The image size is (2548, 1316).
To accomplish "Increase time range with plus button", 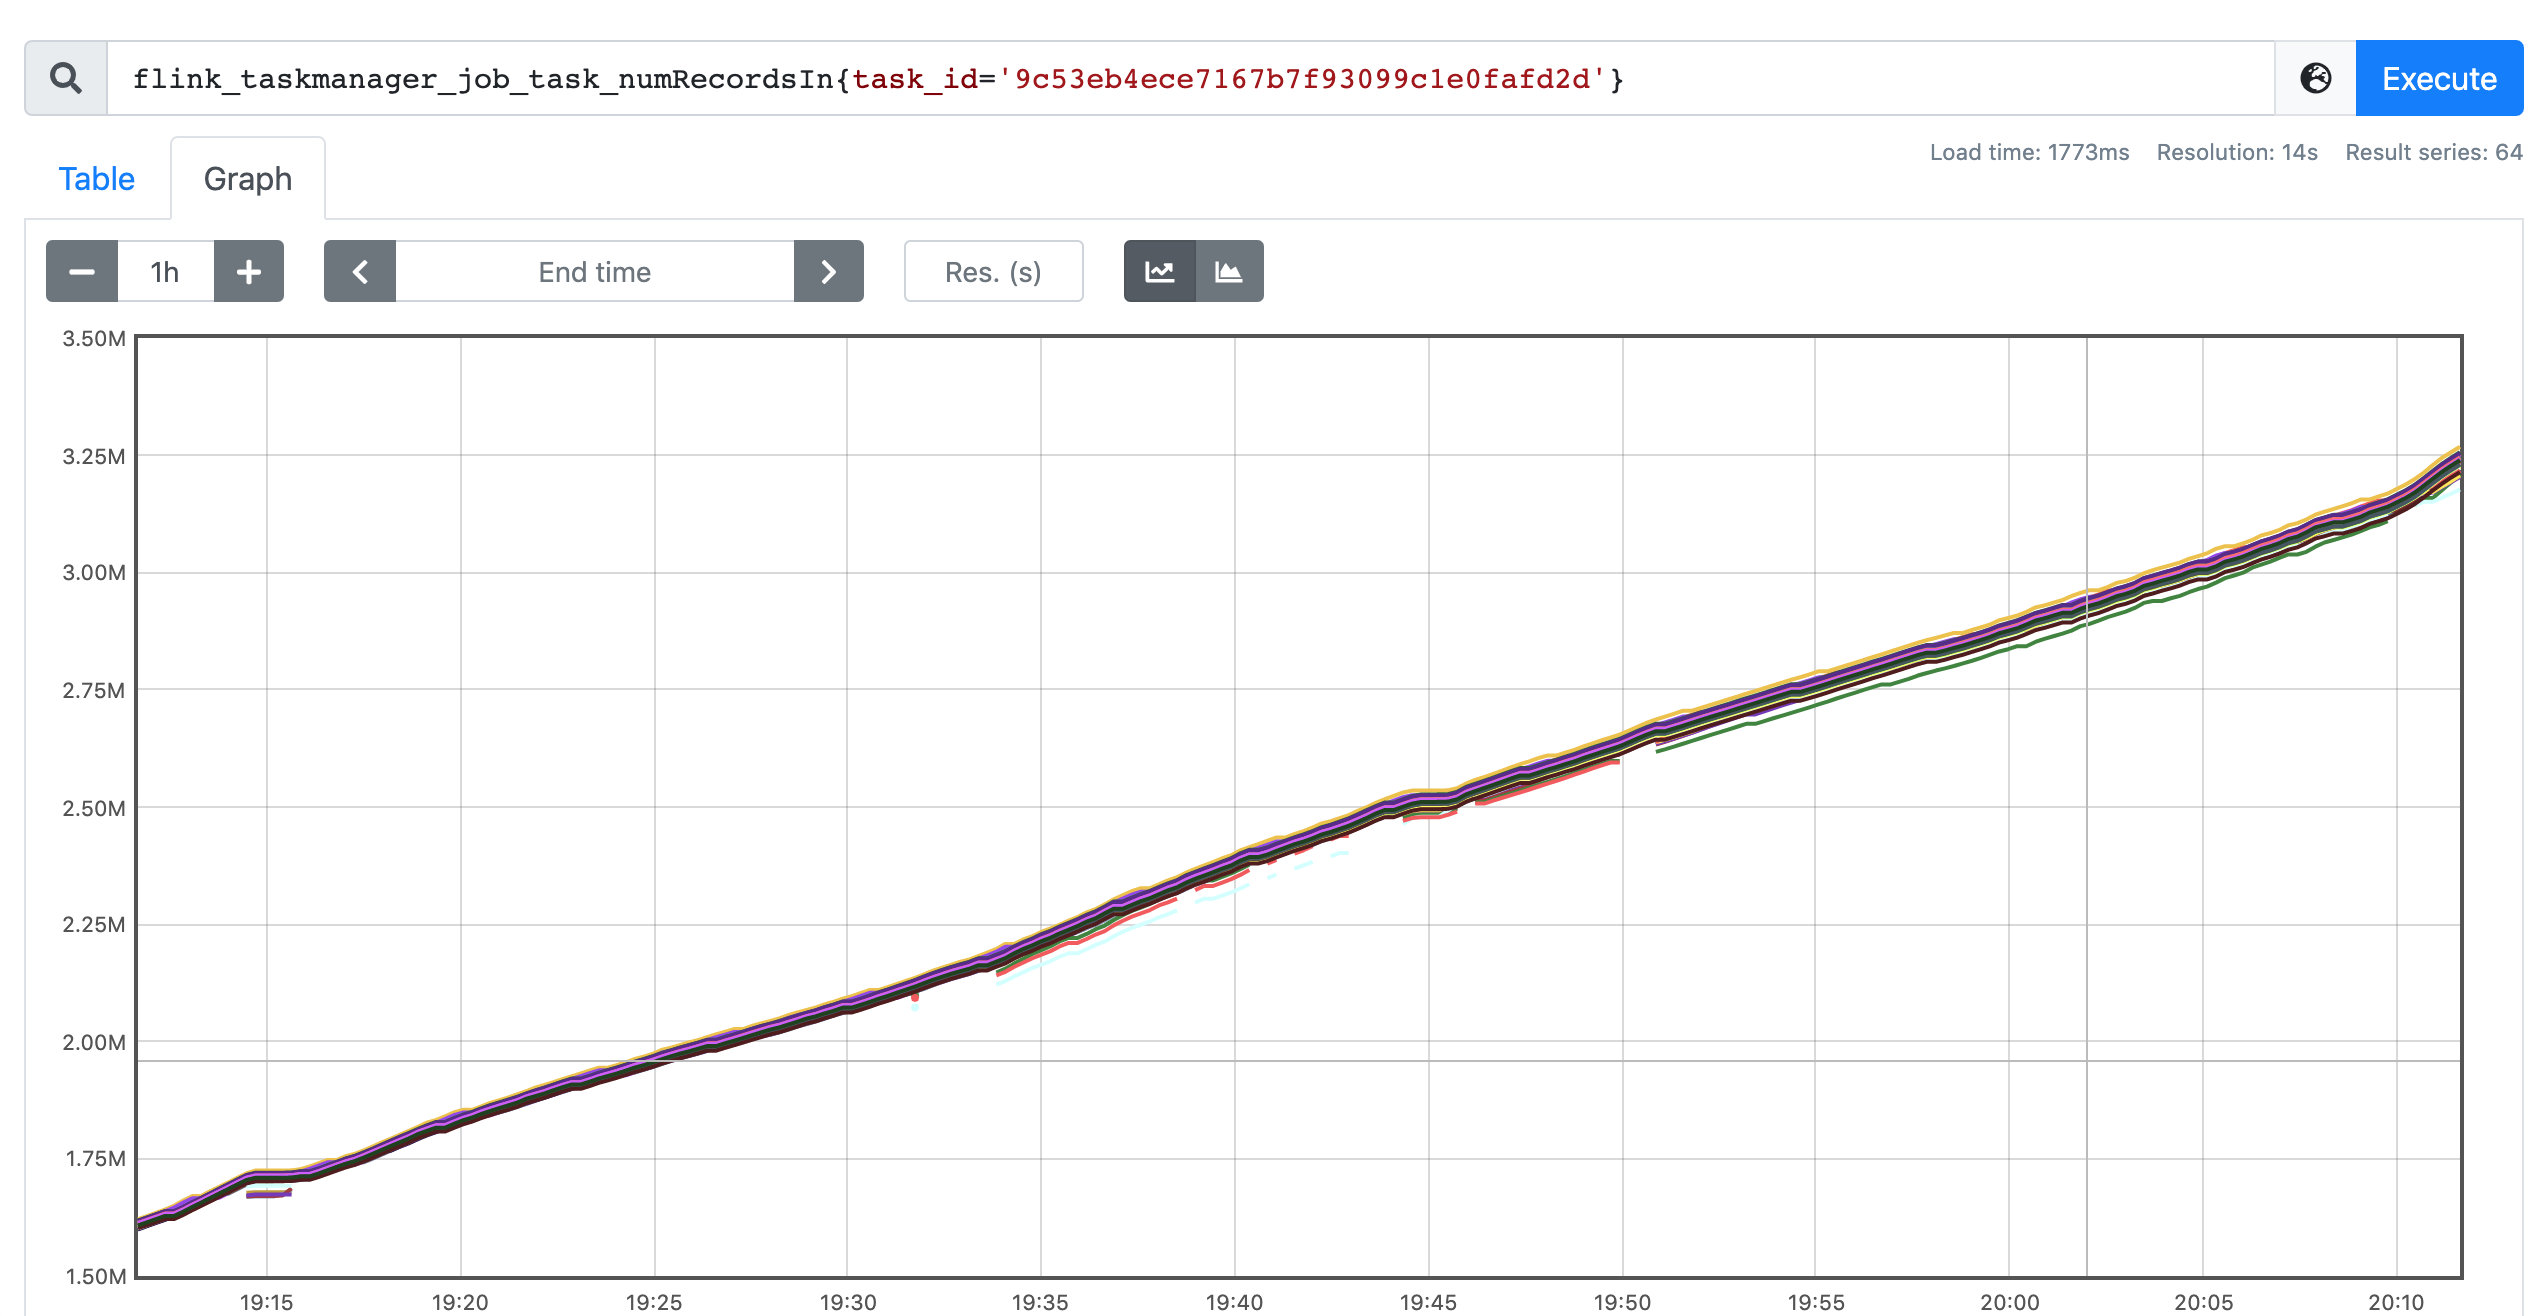I will tap(249, 271).
